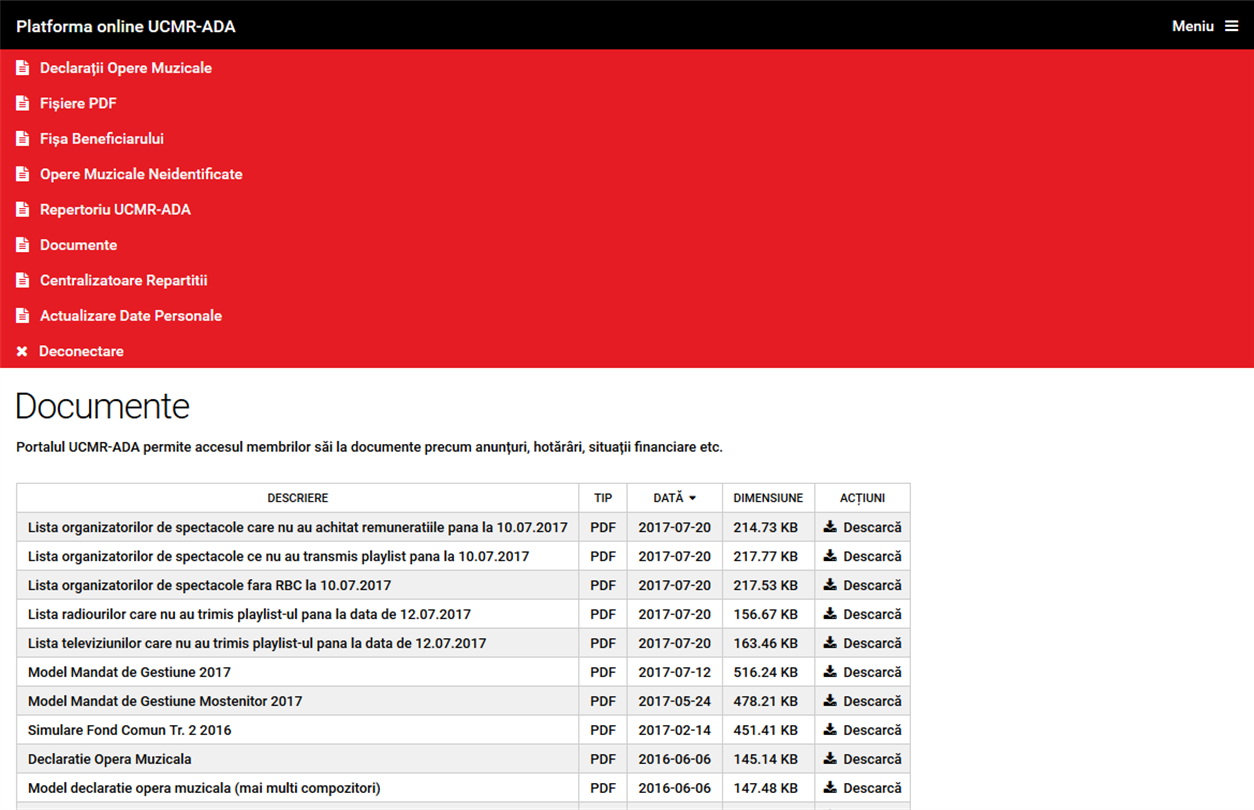Click size value '163.46 KB'
Viewport: 1254px width, 810px height.
[768, 643]
